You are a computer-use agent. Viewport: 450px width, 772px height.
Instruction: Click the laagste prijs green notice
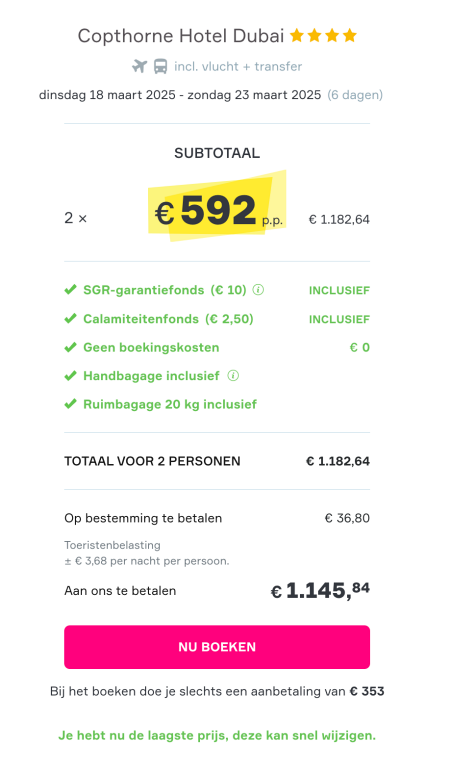point(217,736)
